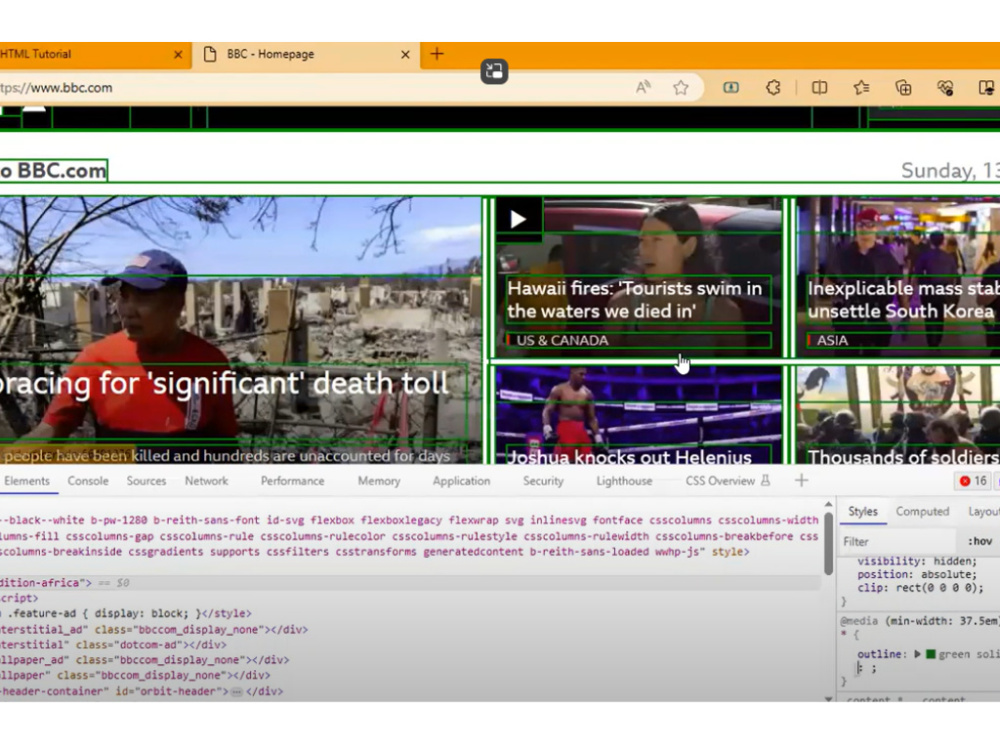Select the class="dotcom-ad" div line
This screenshot has width=1000, height=750.
click(x=114, y=645)
